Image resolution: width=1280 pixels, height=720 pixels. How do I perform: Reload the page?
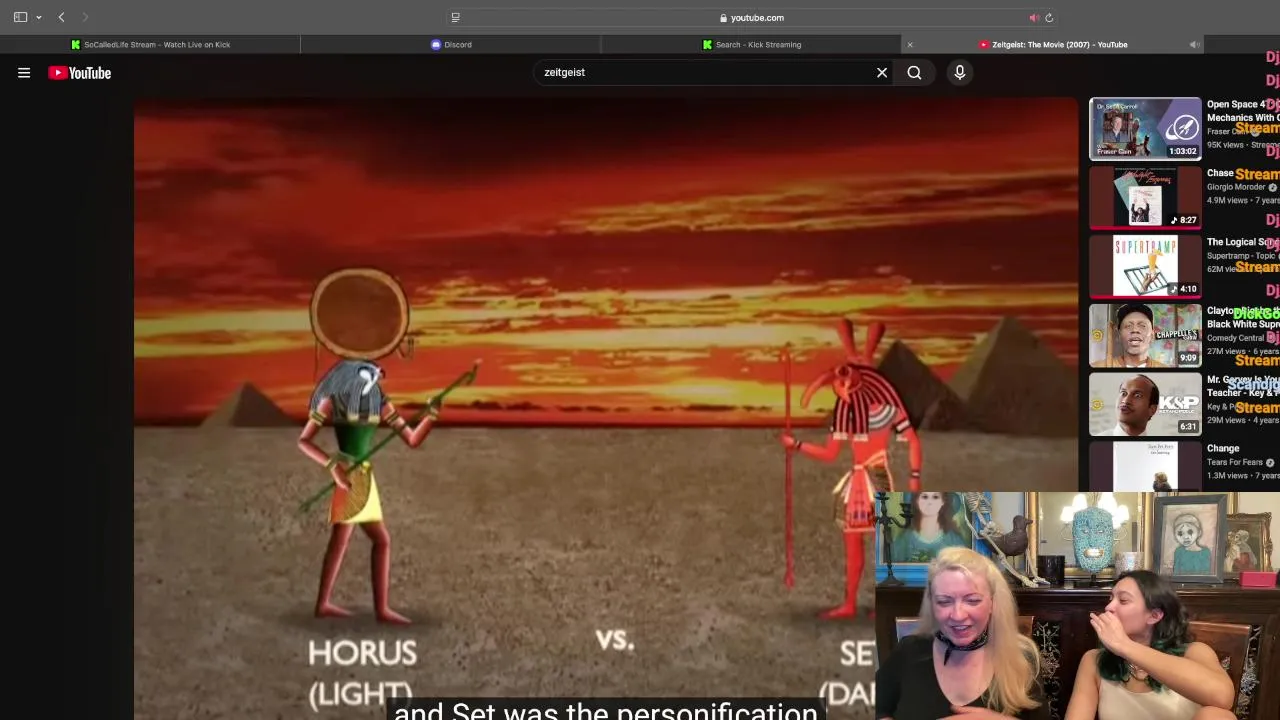[1049, 17]
